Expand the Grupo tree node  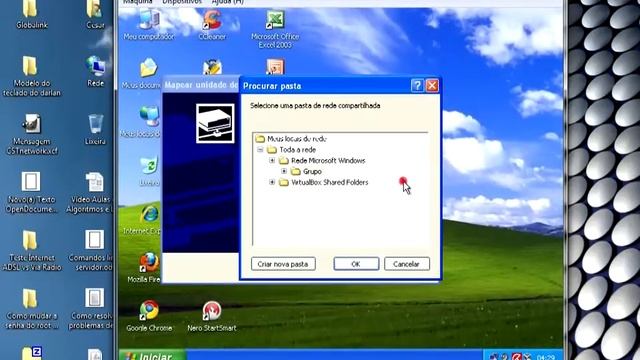pos(284,171)
